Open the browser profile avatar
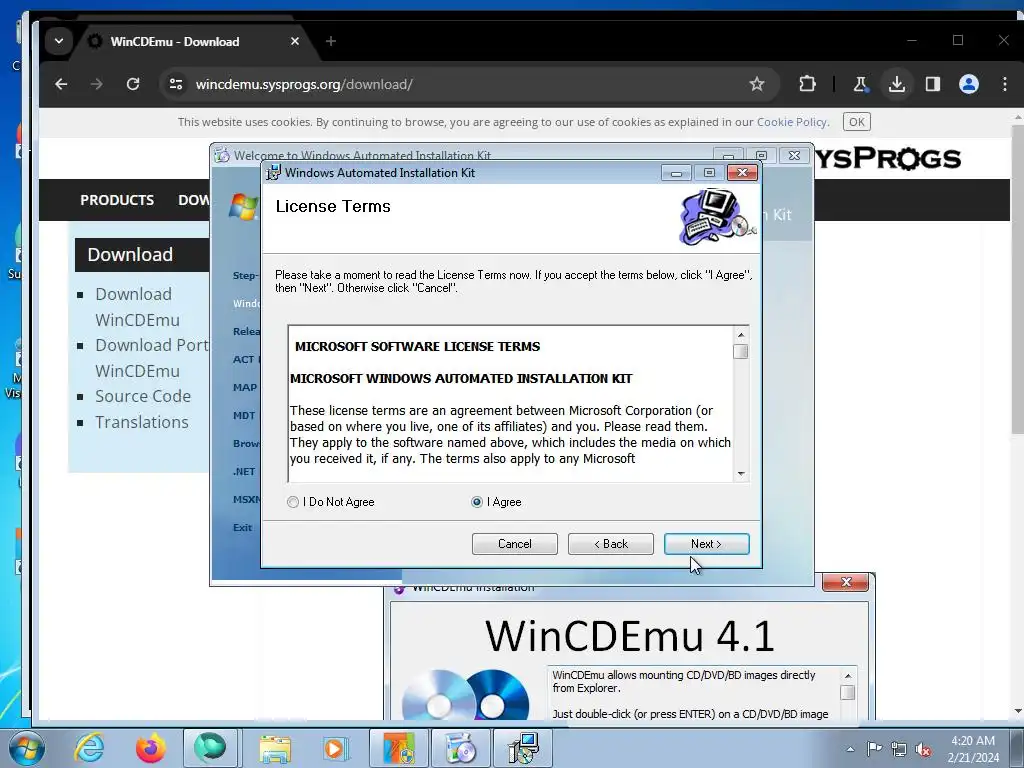The image size is (1024, 768). 968,84
